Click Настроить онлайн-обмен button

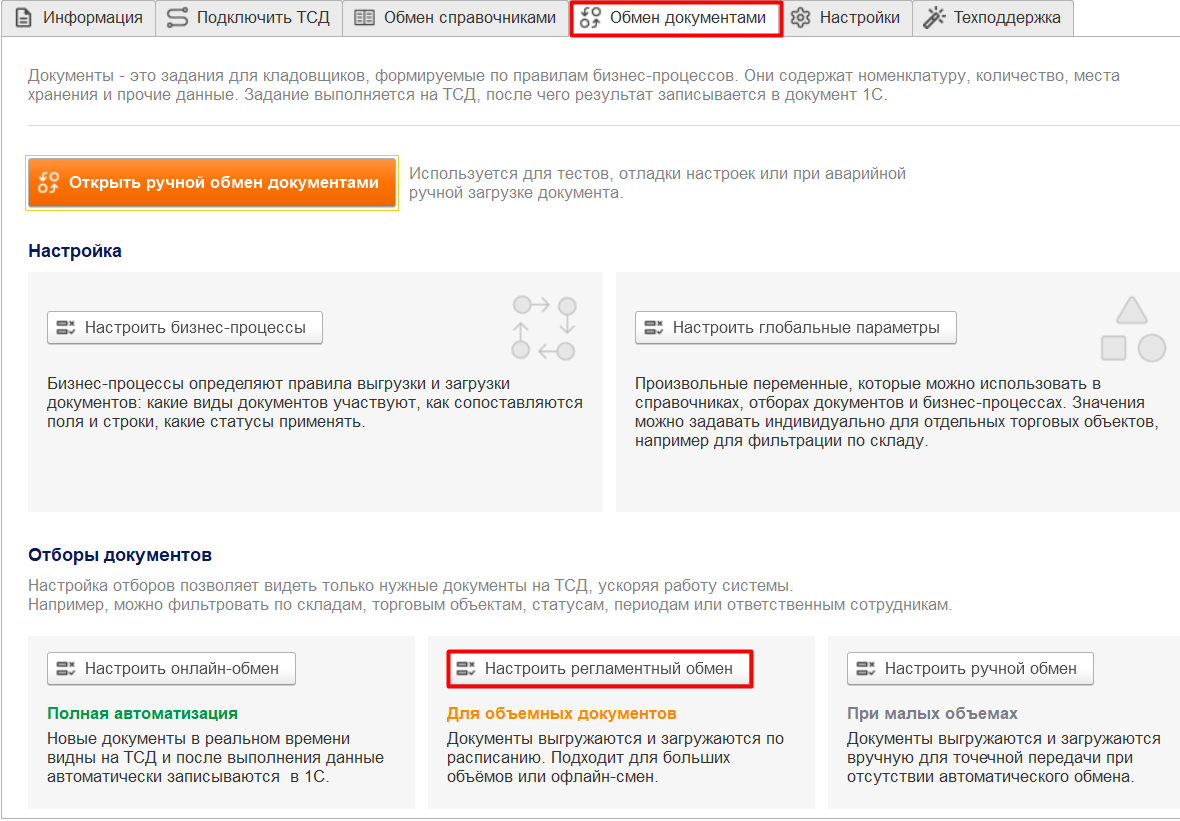pyautogui.click(x=171, y=668)
